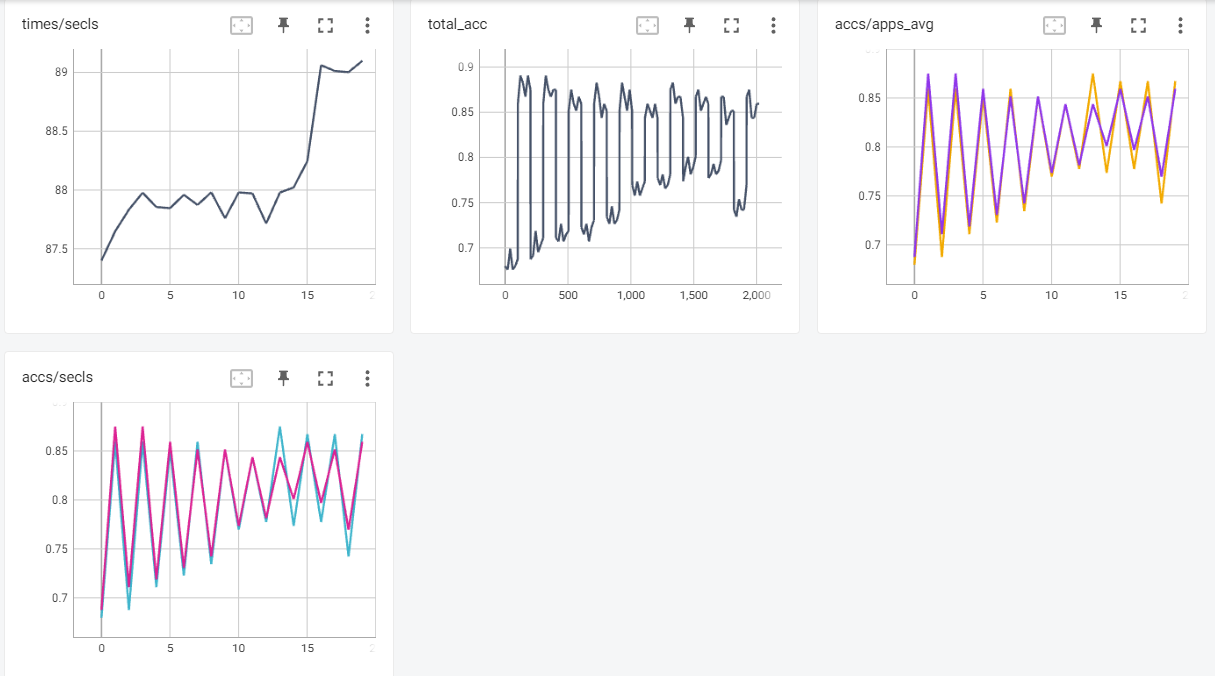Click the total_acc card title
The width and height of the screenshot is (1215, 676).
[x=457, y=25]
